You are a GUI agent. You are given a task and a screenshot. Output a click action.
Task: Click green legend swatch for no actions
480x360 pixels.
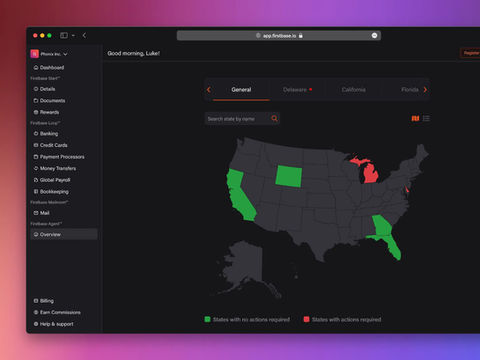coord(207,319)
